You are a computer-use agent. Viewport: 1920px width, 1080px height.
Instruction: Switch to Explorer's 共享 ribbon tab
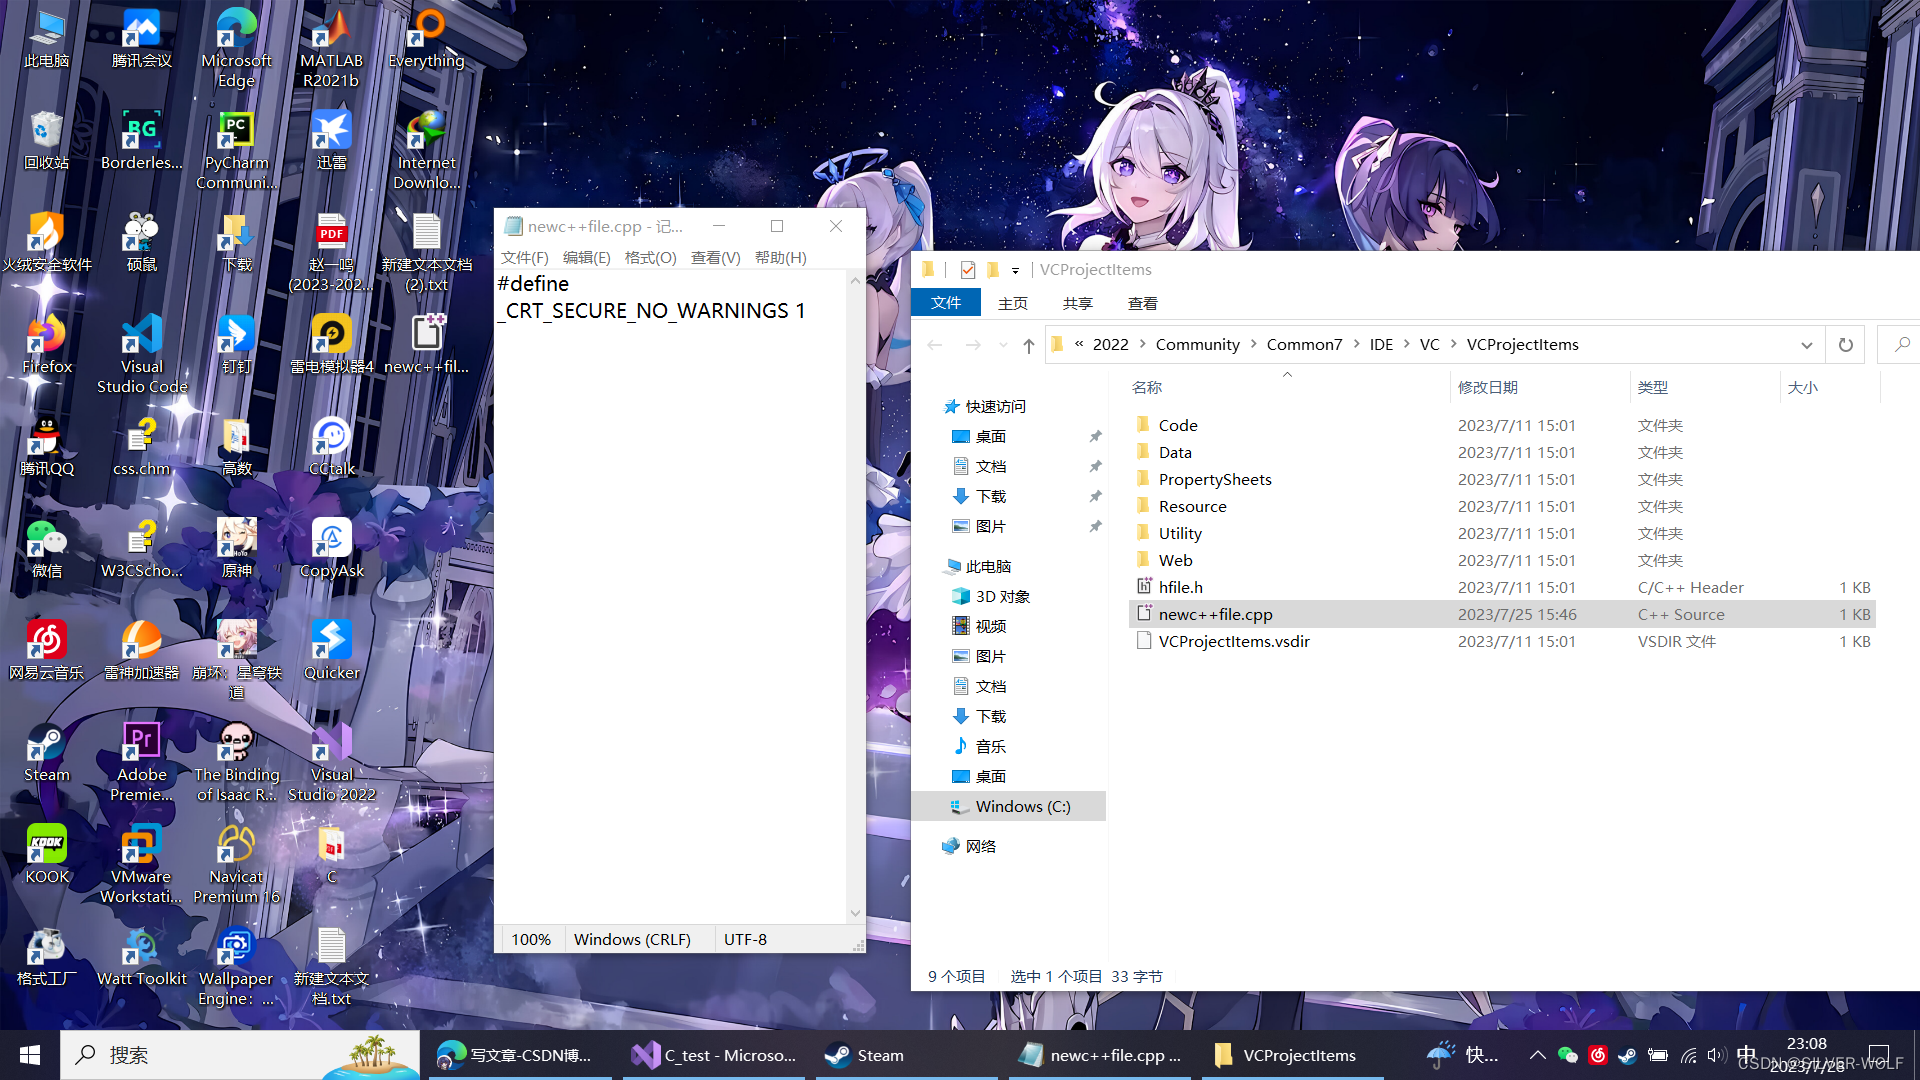(1078, 303)
